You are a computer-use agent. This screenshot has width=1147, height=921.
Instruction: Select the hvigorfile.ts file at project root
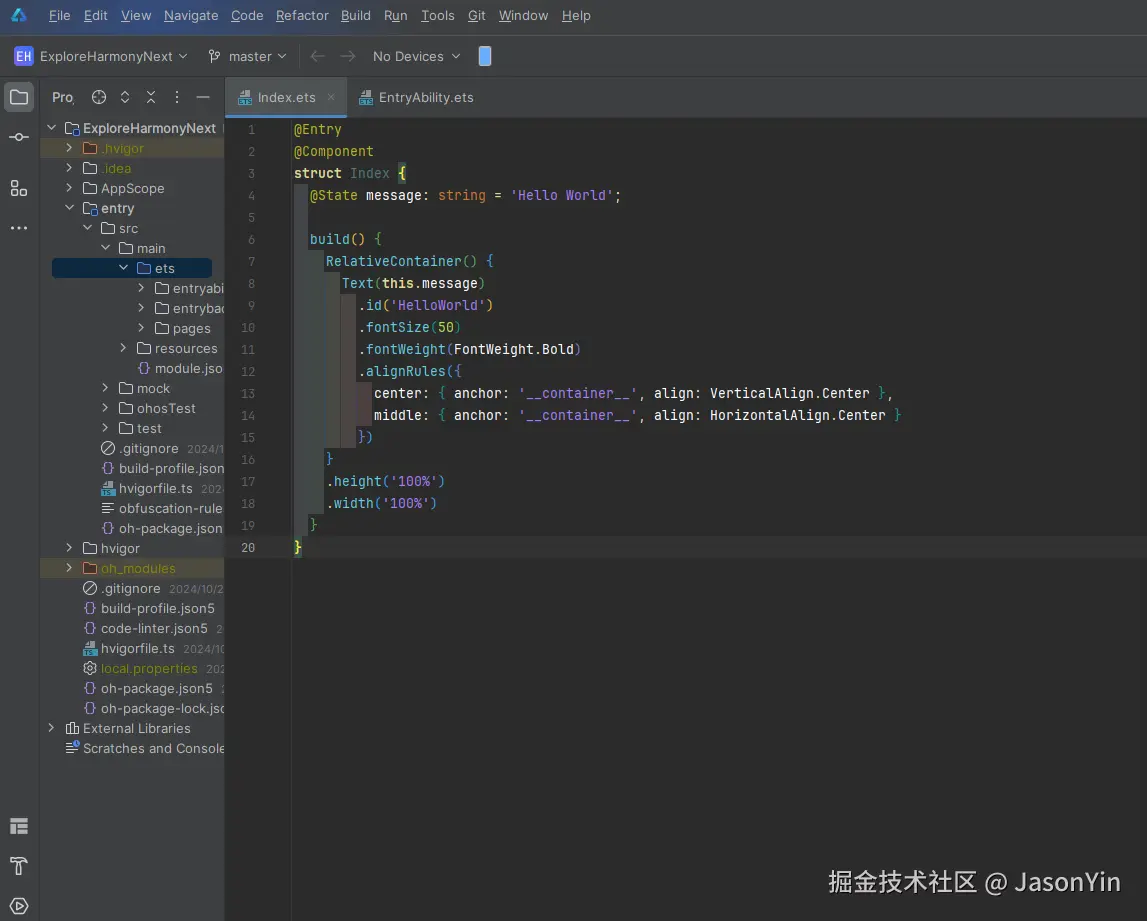(x=137, y=648)
